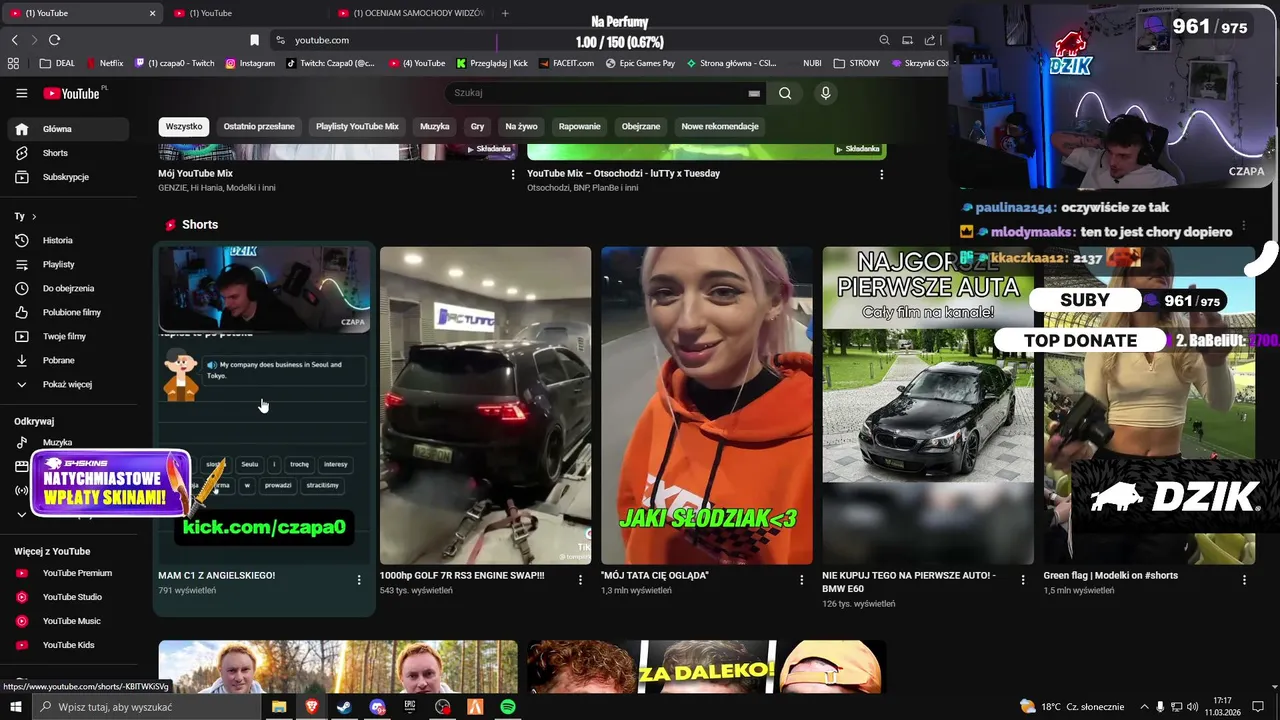Open the Instagram bookmark

click(x=250, y=63)
